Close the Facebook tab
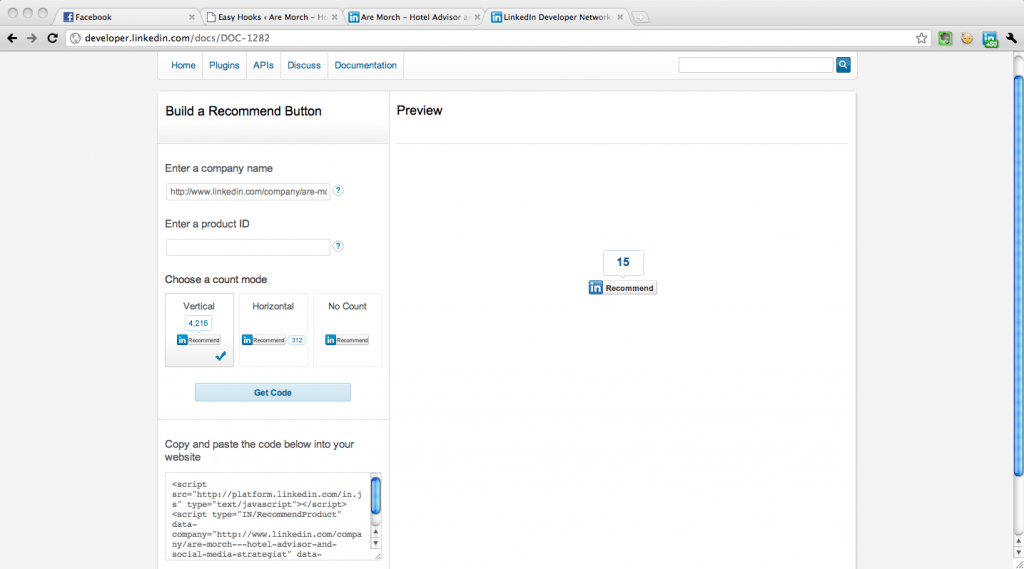 pyautogui.click(x=191, y=18)
